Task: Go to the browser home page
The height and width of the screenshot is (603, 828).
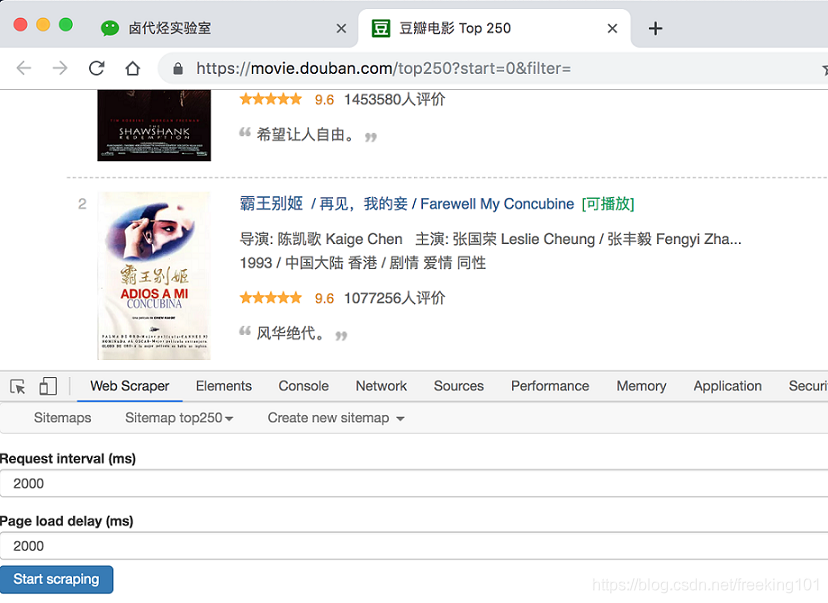Action: (x=133, y=68)
